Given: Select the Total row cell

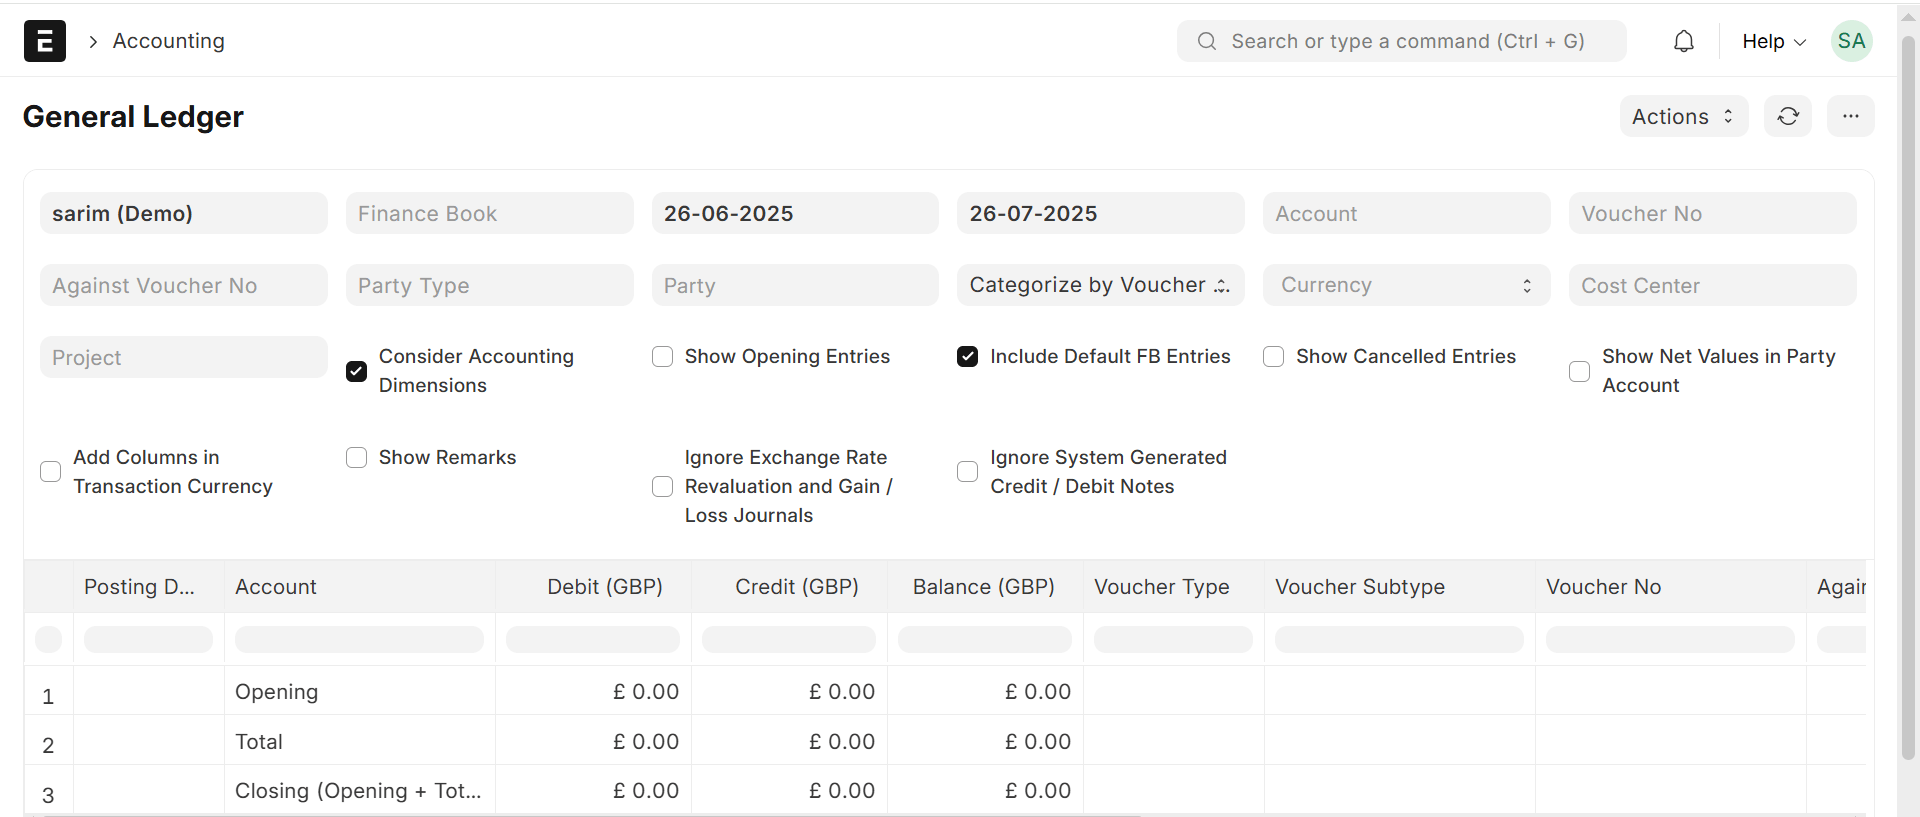Looking at the screenshot, I should (x=360, y=741).
